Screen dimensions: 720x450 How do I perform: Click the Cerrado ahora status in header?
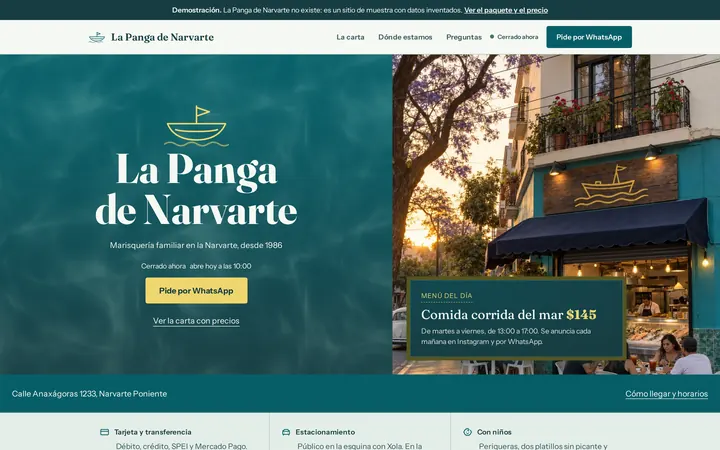tap(518, 37)
